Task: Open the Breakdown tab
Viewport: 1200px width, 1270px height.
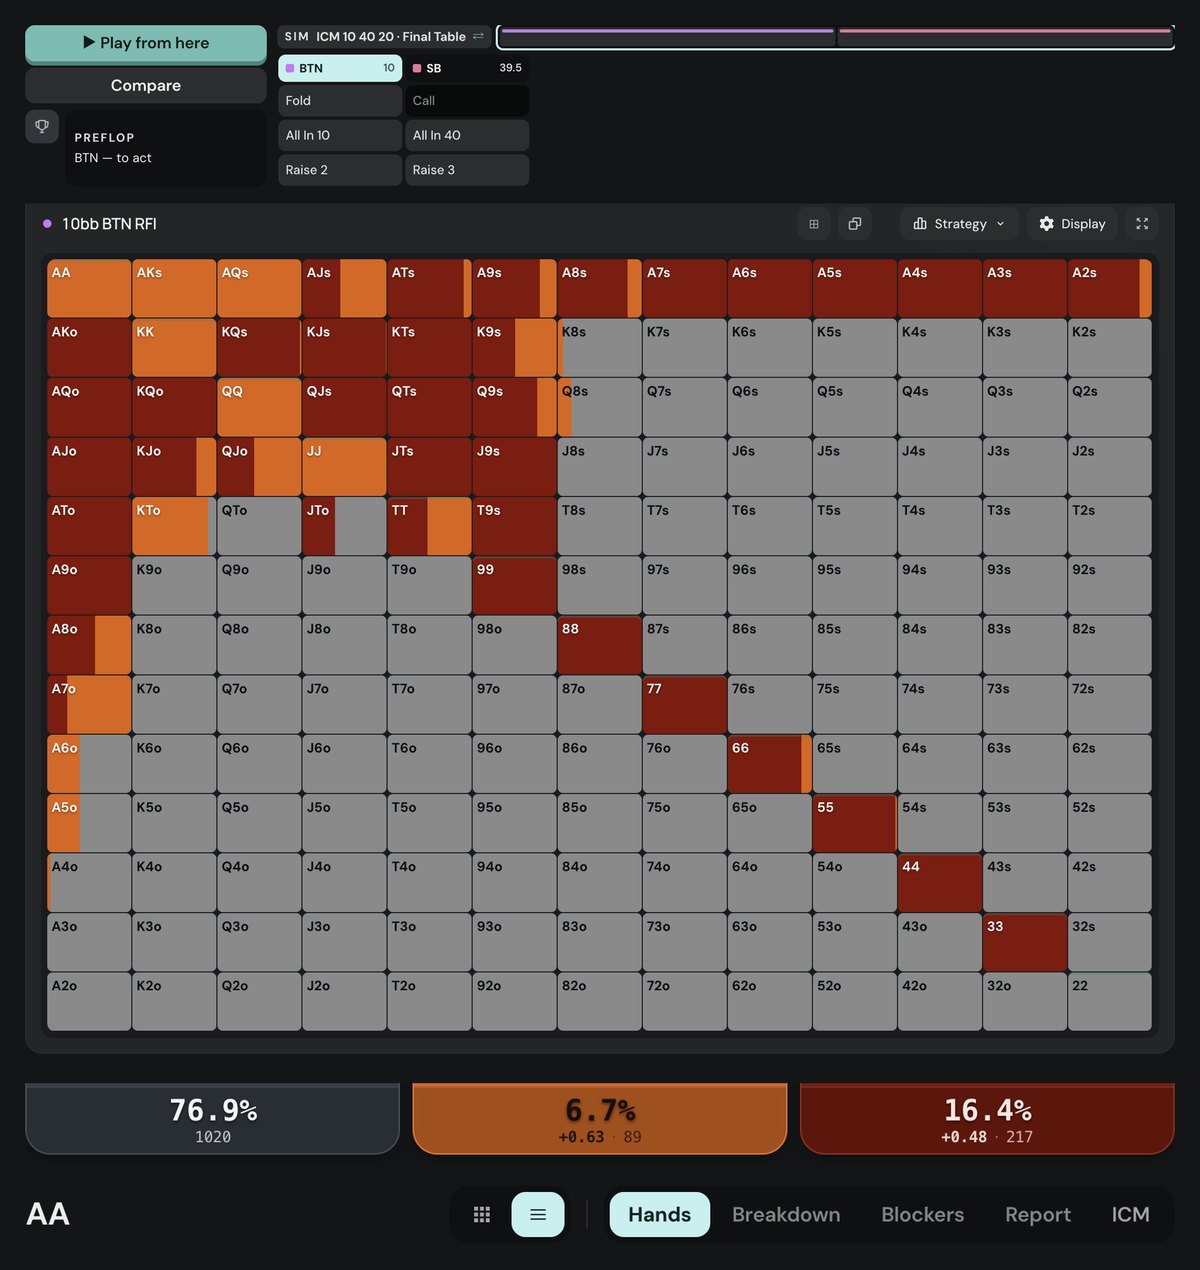Action: point(786,1214)
